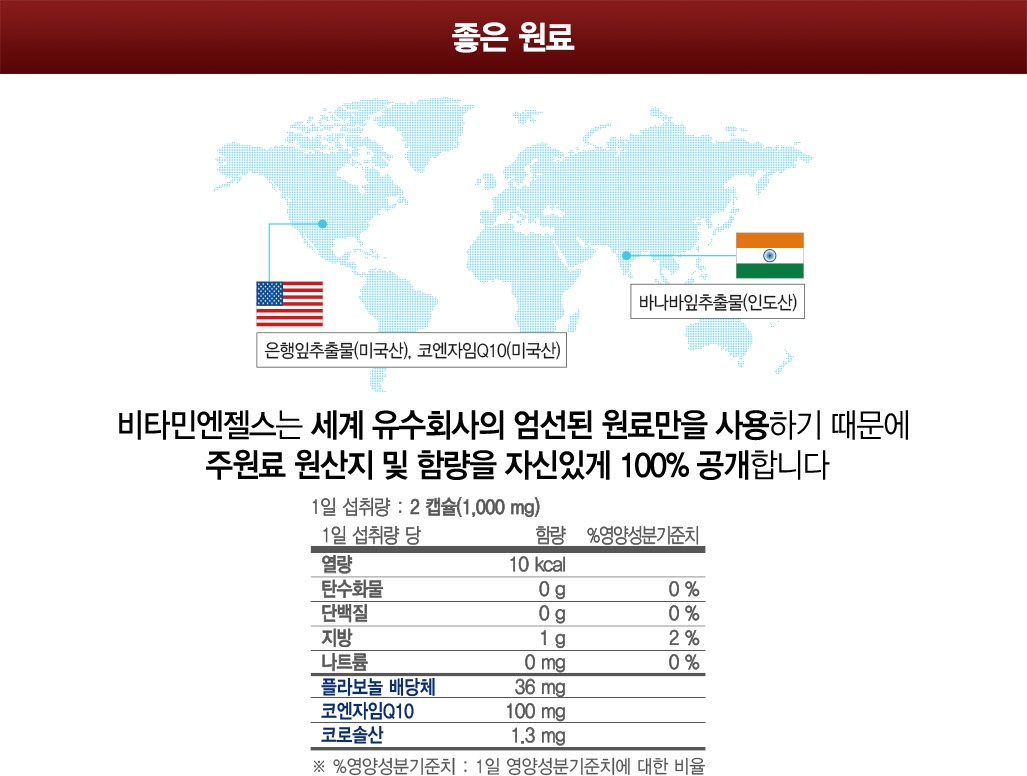Click the '좋은 원료' header title
Viewport: 1027px width, 776px height.
coord(513,37)
